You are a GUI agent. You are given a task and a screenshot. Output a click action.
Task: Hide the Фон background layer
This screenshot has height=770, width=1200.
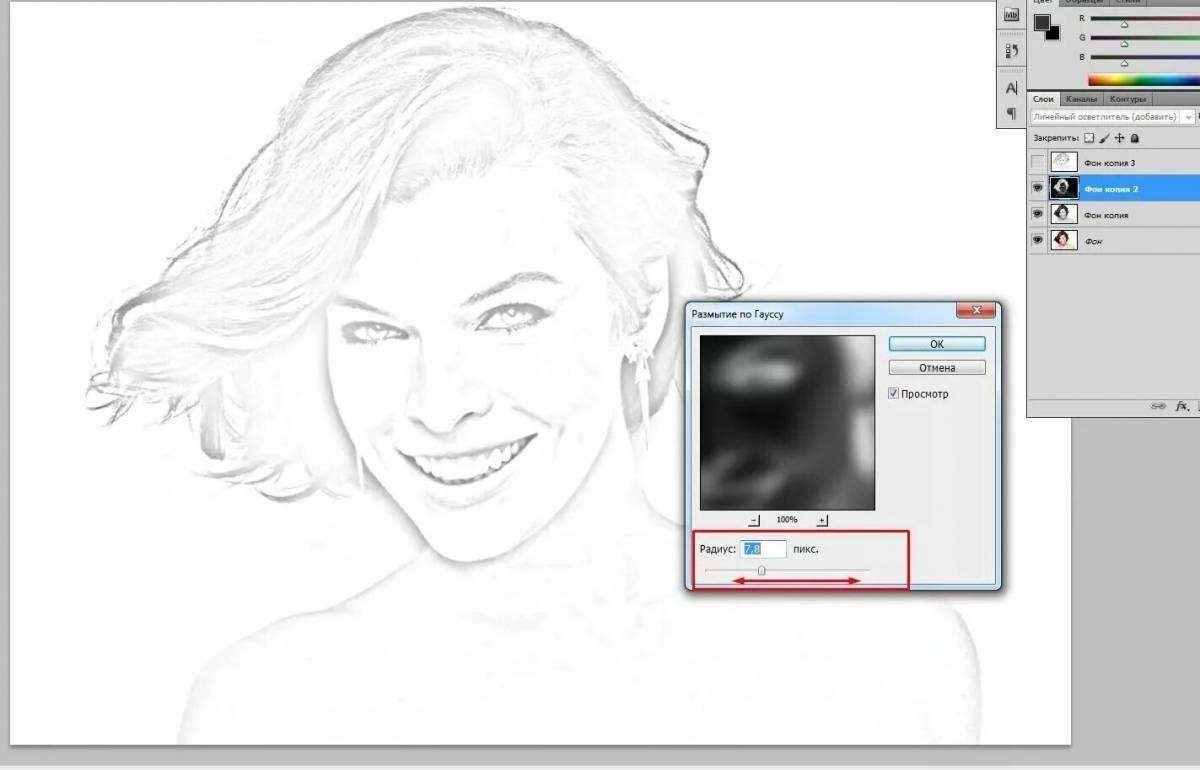coord(1037,241)
